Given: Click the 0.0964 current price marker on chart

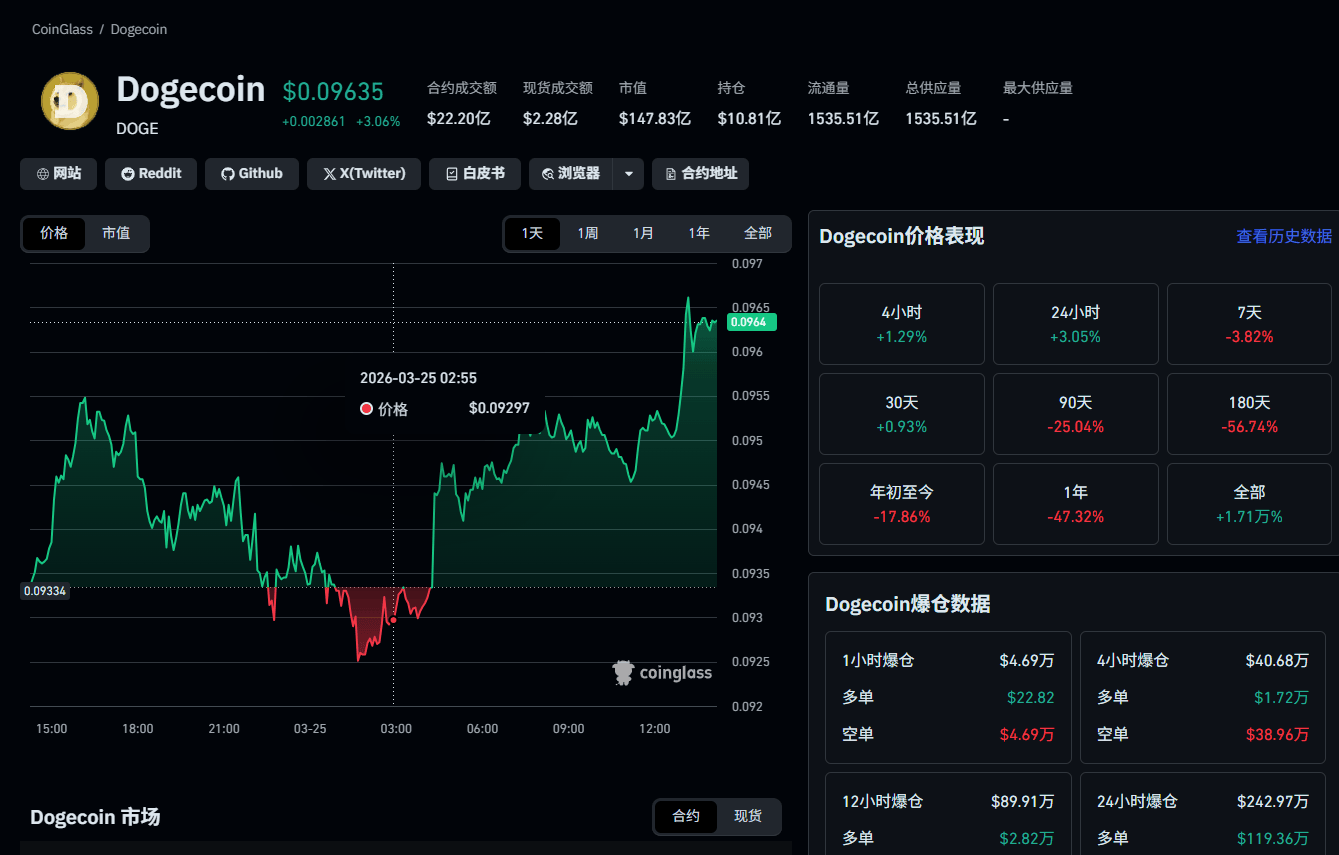Looking at the screenshot, I should click(748, 322).
